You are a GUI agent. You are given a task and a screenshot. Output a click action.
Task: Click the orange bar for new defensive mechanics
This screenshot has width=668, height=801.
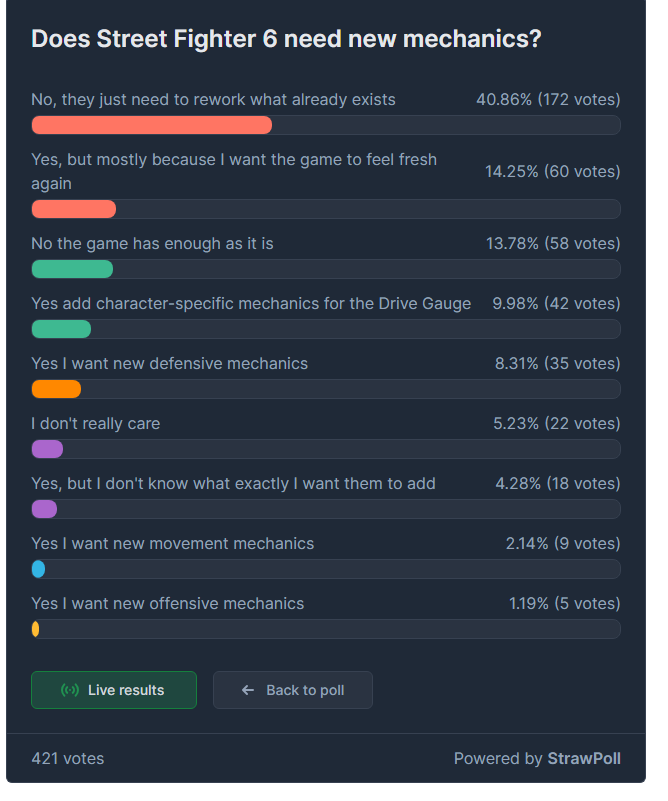click(x=56, y=389)
